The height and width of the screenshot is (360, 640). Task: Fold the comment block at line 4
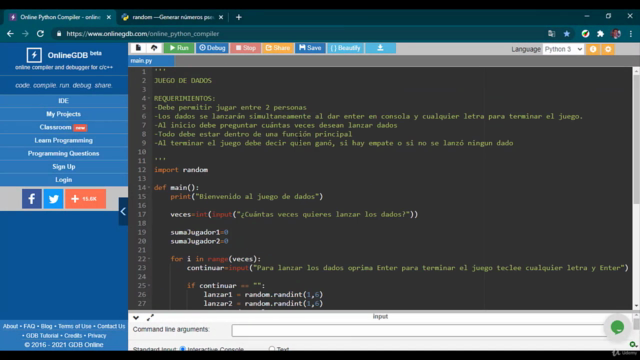pos(149,98)
